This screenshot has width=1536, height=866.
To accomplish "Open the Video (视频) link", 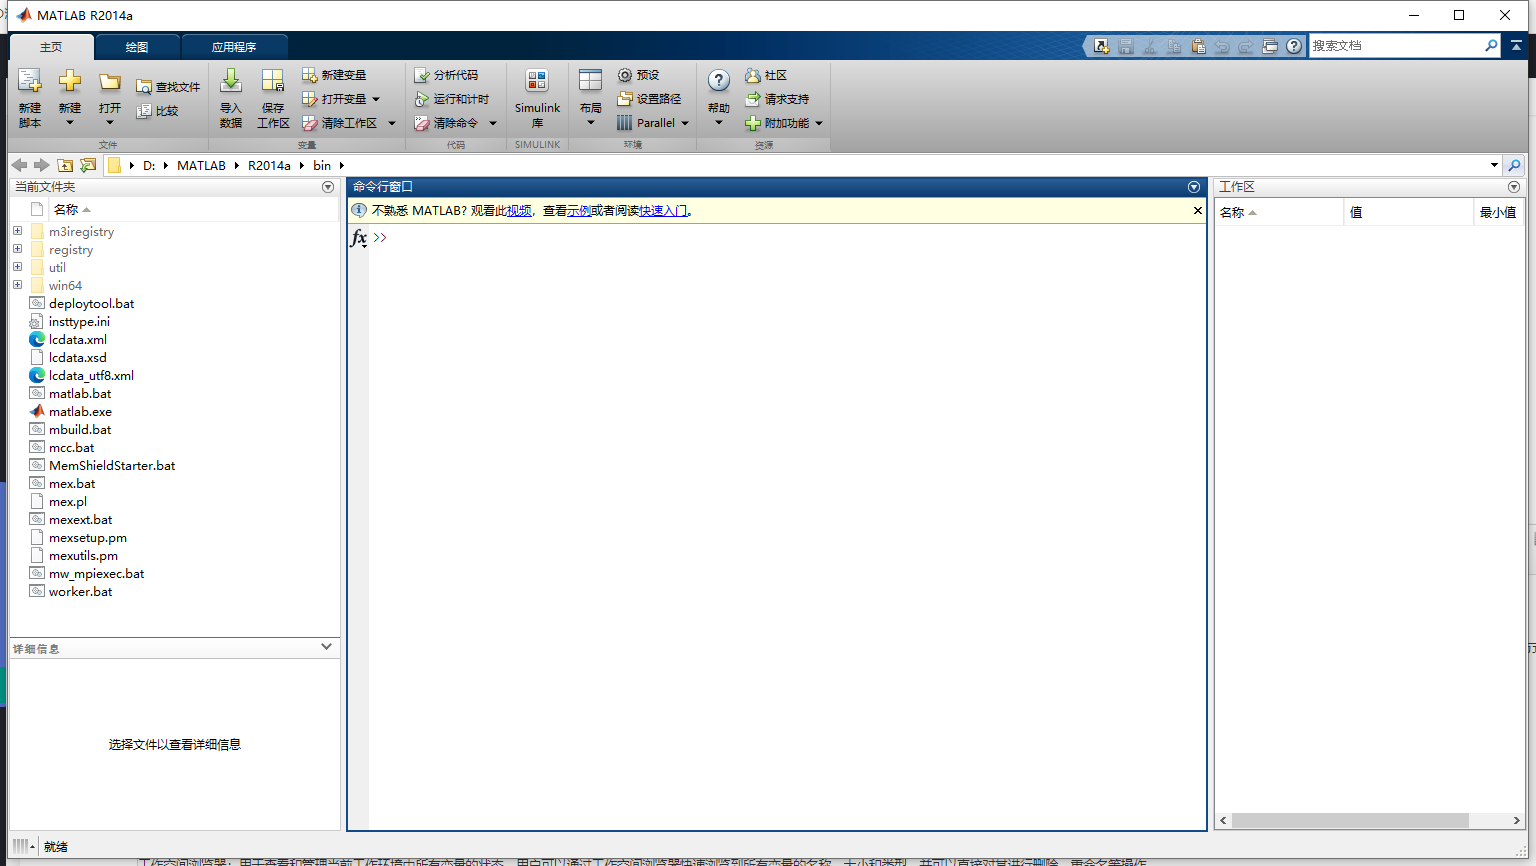I will pos(519,211).
